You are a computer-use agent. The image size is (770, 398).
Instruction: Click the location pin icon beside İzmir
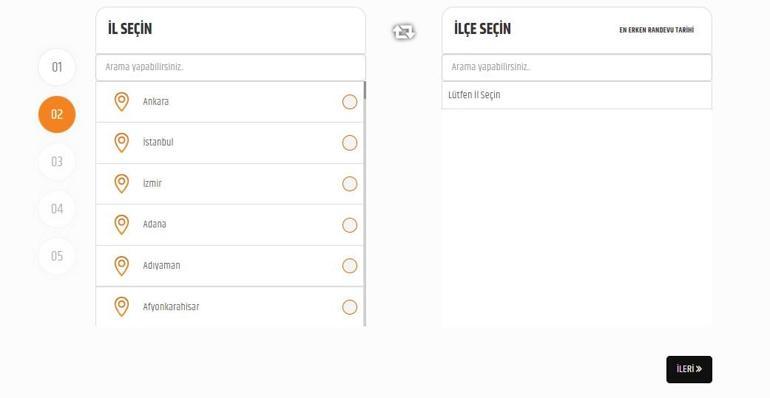pos(121,184)
